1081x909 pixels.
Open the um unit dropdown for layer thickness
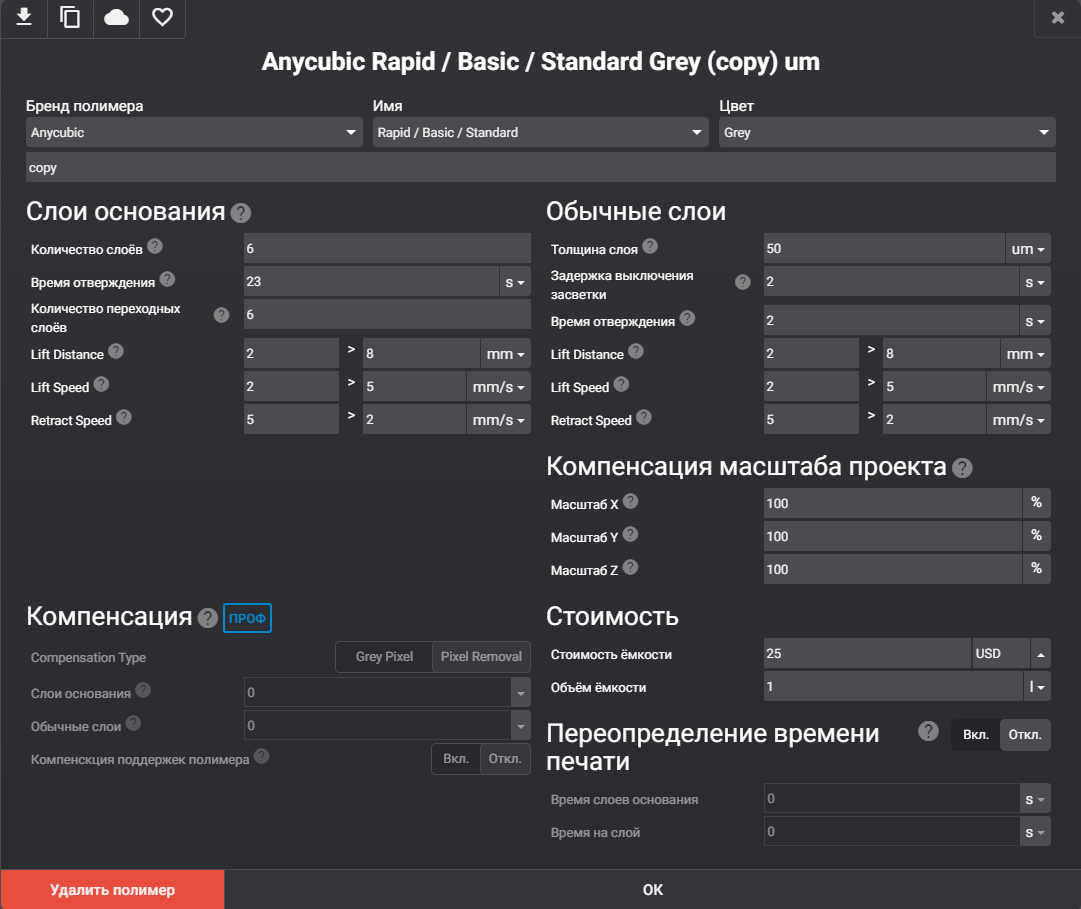(x=1028, y=249)
